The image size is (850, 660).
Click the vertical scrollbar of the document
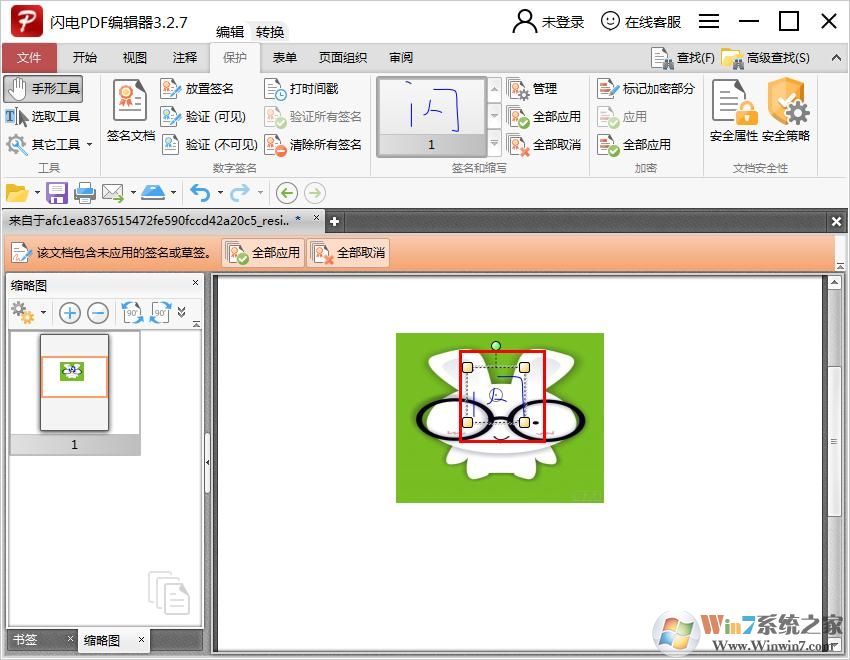tap(834, 441)
